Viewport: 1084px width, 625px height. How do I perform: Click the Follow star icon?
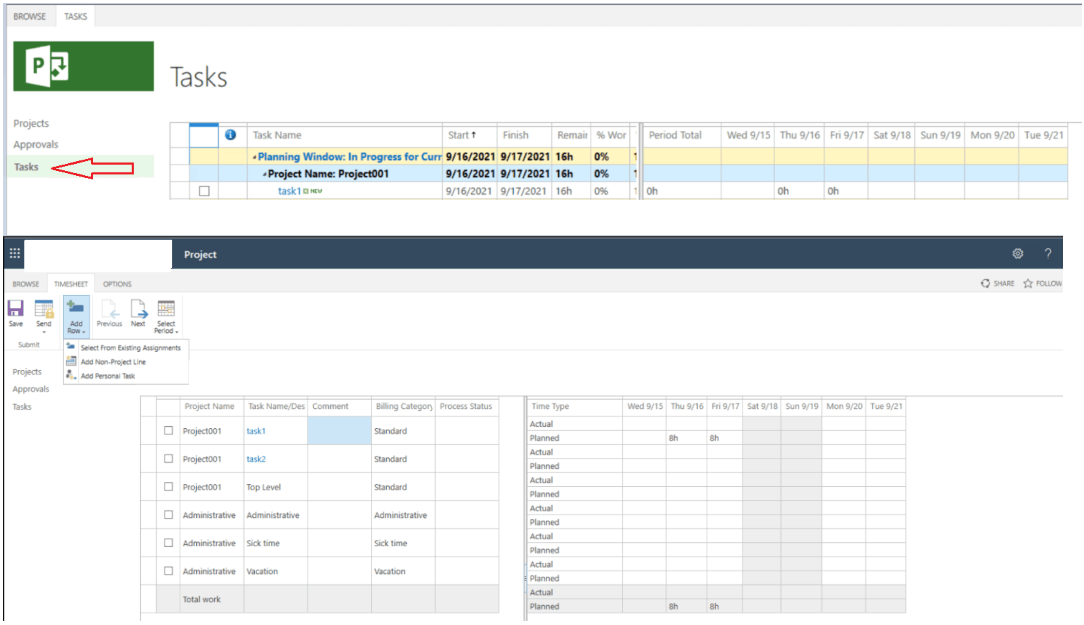point(1028,283)
